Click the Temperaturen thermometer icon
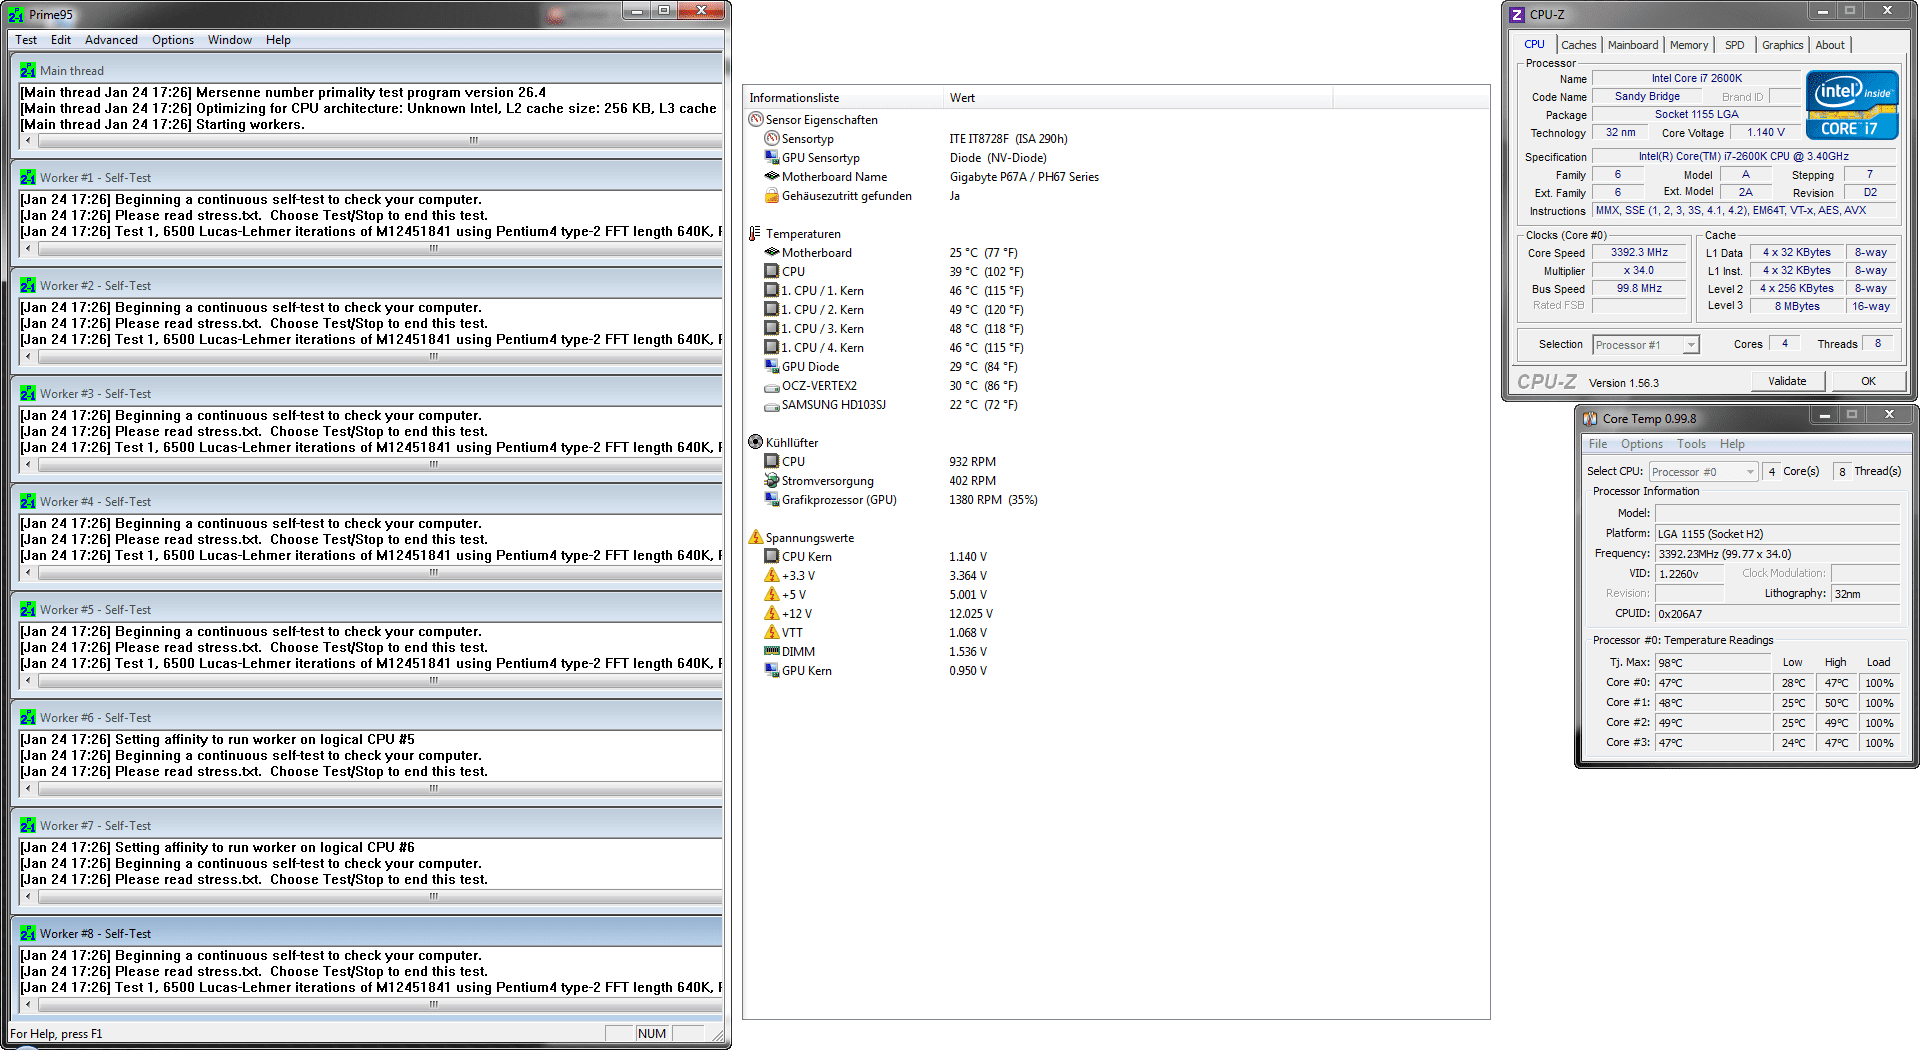This screenshot has width=1920, height=1050. point(756,234)
